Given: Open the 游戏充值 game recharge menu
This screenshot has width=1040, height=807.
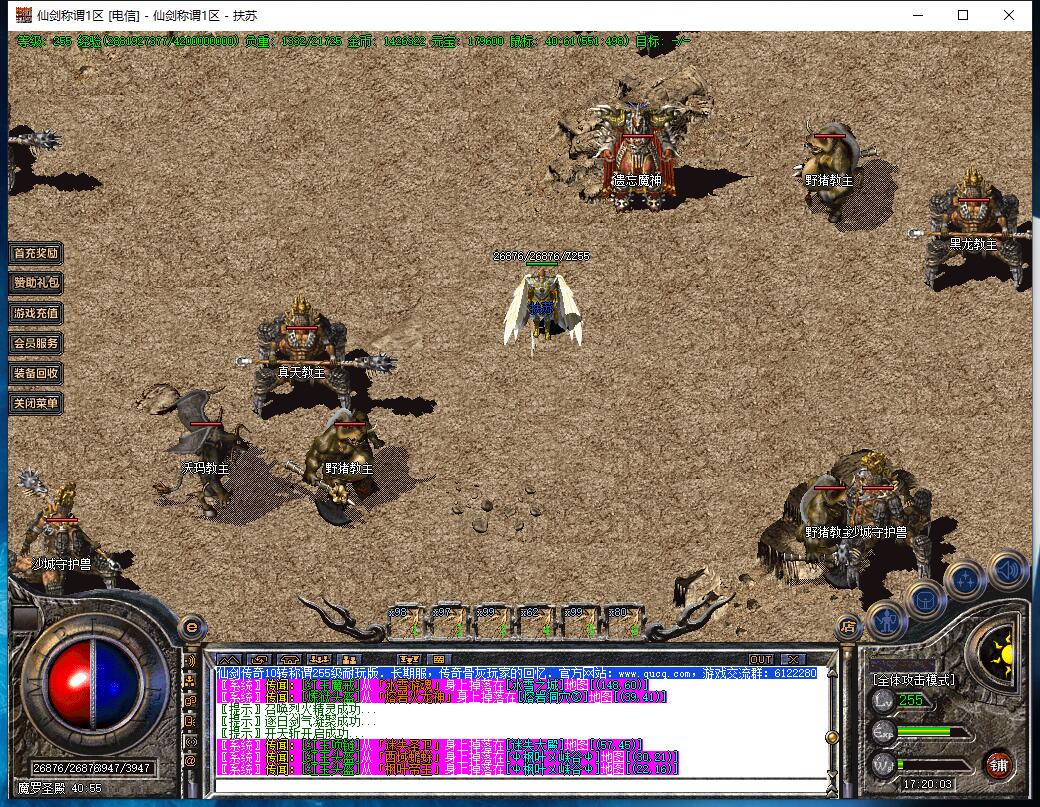Looking at the screenshot, I should pyautogui.click(x=36, y=313).
